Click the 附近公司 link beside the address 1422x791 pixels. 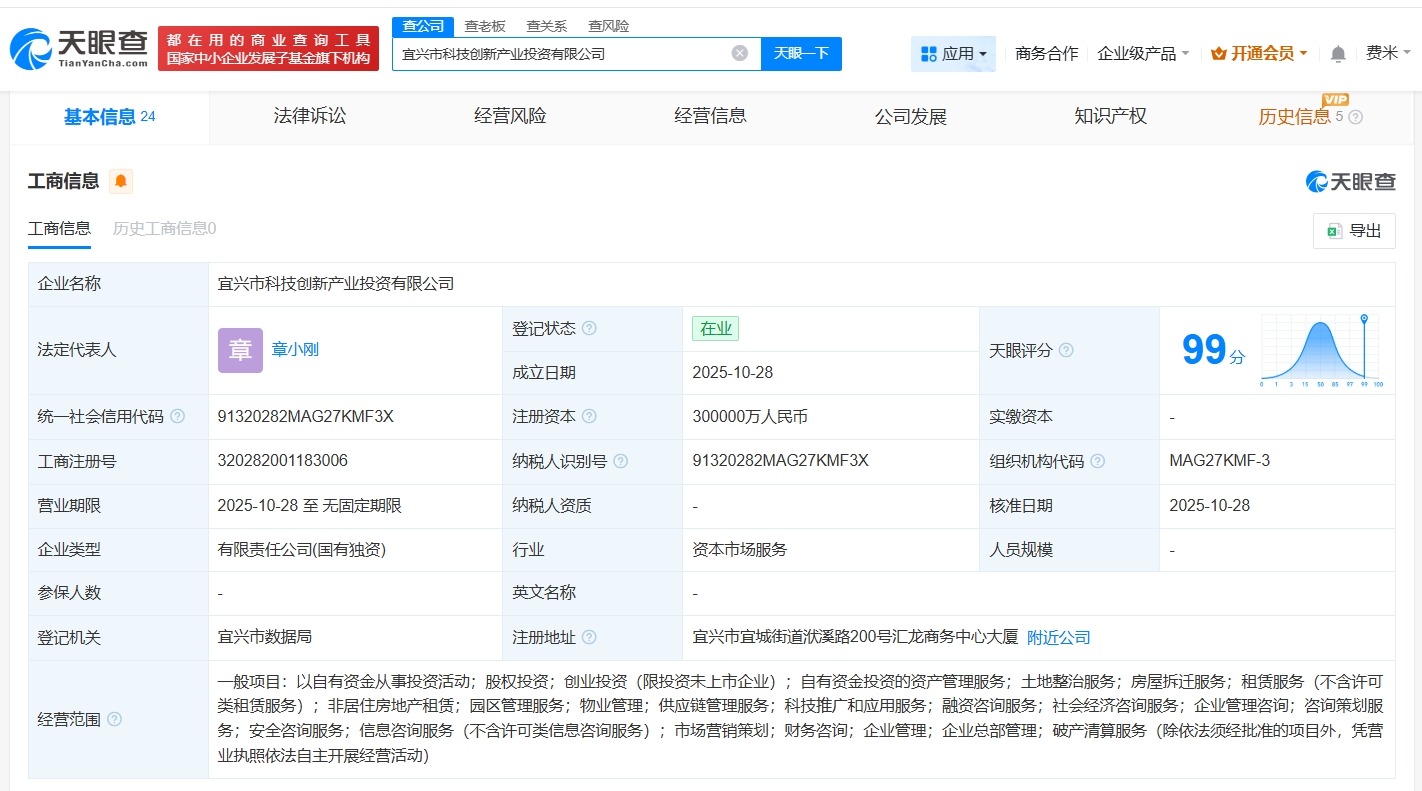click(1059, 637)
